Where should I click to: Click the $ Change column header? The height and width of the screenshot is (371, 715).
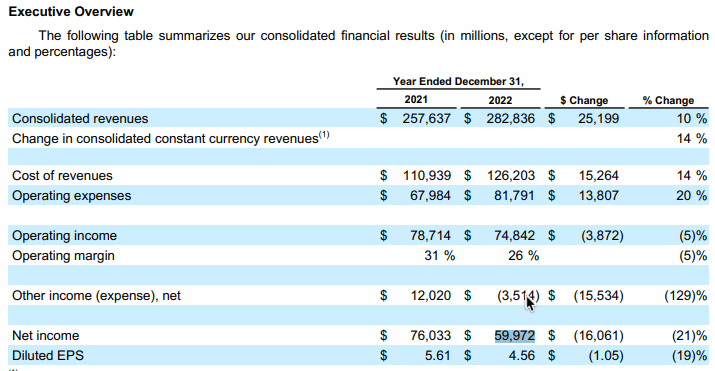(x=584, y=100)
